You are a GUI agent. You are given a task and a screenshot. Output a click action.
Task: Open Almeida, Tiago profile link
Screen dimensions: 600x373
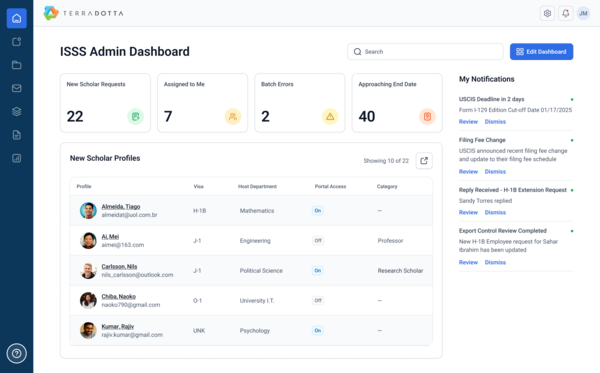121,207
